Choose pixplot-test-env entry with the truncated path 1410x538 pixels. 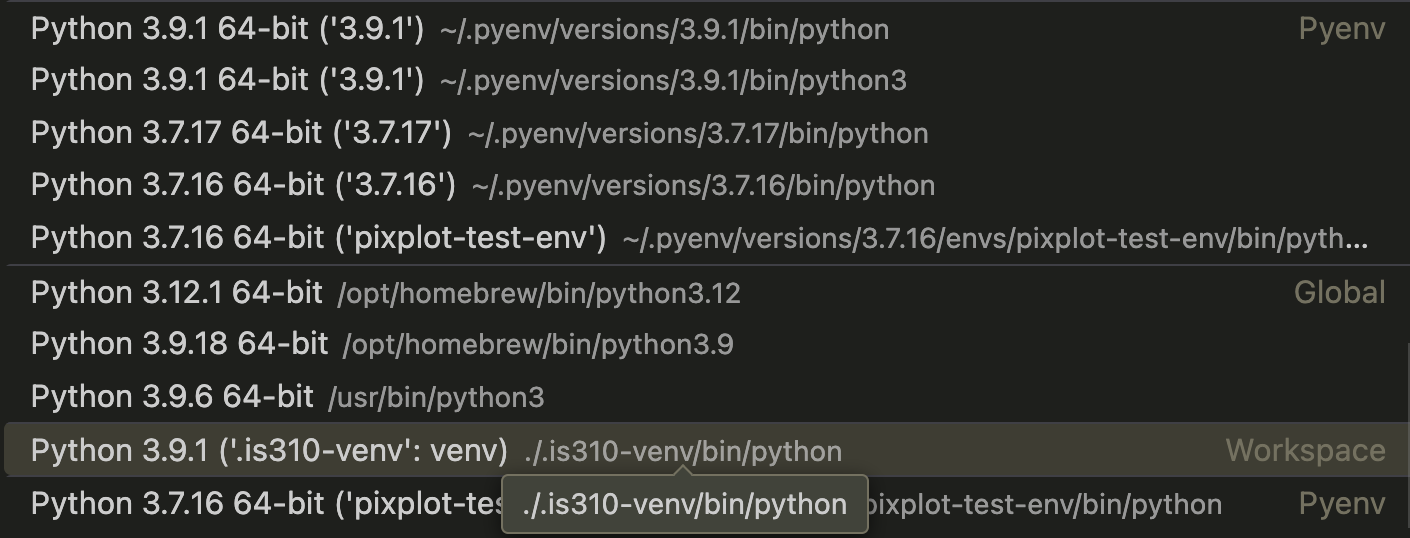tap(319, 238)
